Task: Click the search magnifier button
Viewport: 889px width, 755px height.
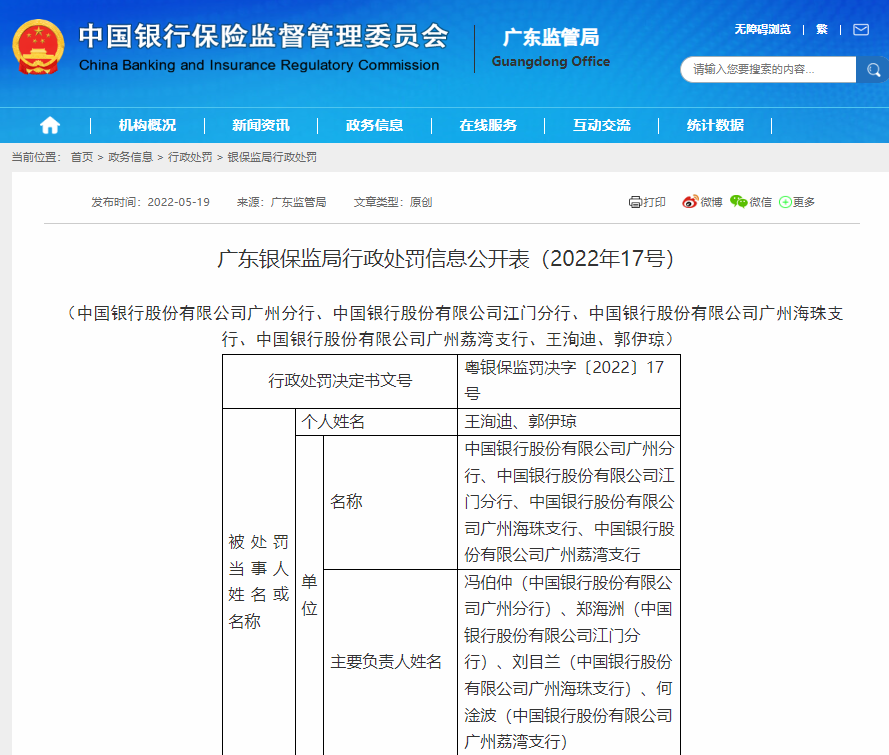Action: [872, 70]
